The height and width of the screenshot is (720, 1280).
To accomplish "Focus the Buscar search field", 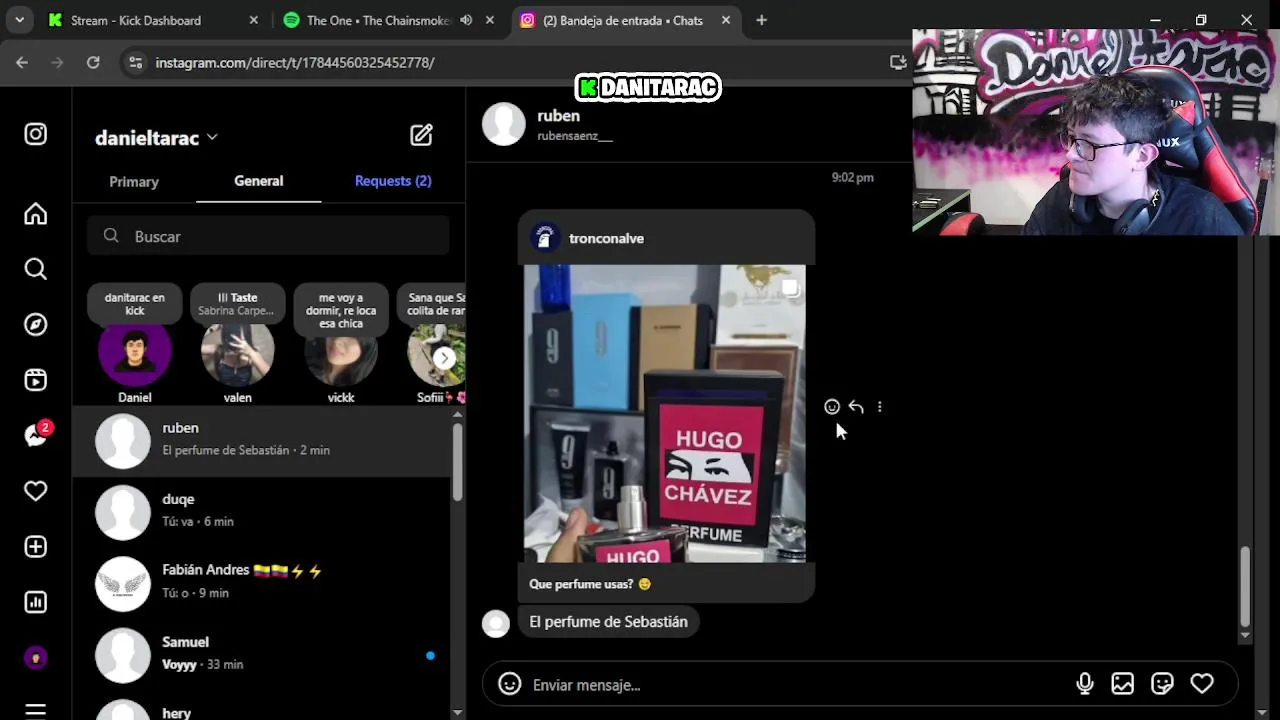I will point(268,236).
